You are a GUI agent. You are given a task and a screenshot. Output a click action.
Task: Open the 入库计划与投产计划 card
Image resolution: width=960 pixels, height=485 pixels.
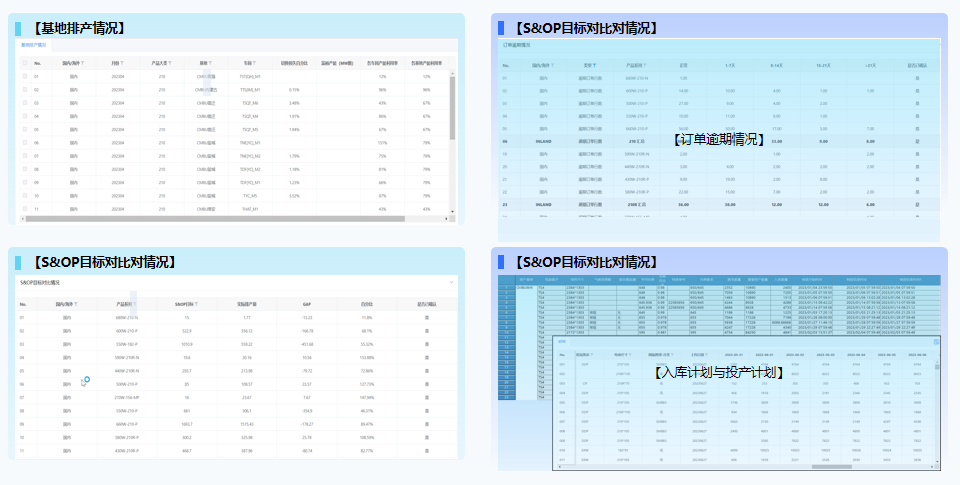click(x=716, y=372)
